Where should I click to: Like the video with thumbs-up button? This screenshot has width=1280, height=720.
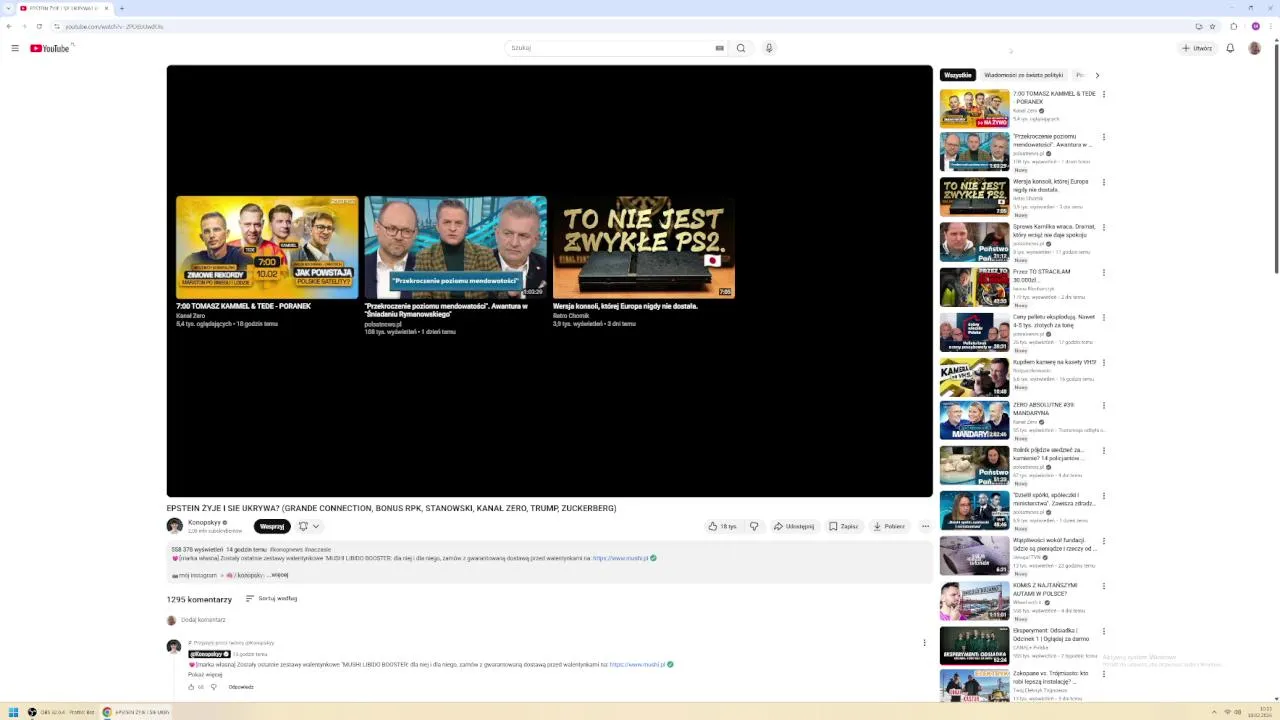(x=722, y=526)
